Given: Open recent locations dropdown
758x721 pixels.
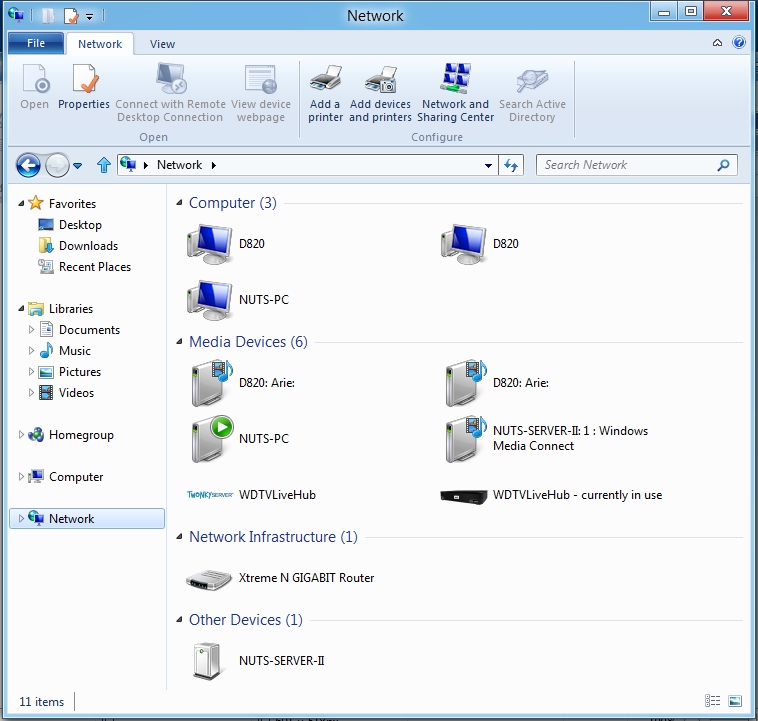Looking at the screenshot, I should coord(77,166).
